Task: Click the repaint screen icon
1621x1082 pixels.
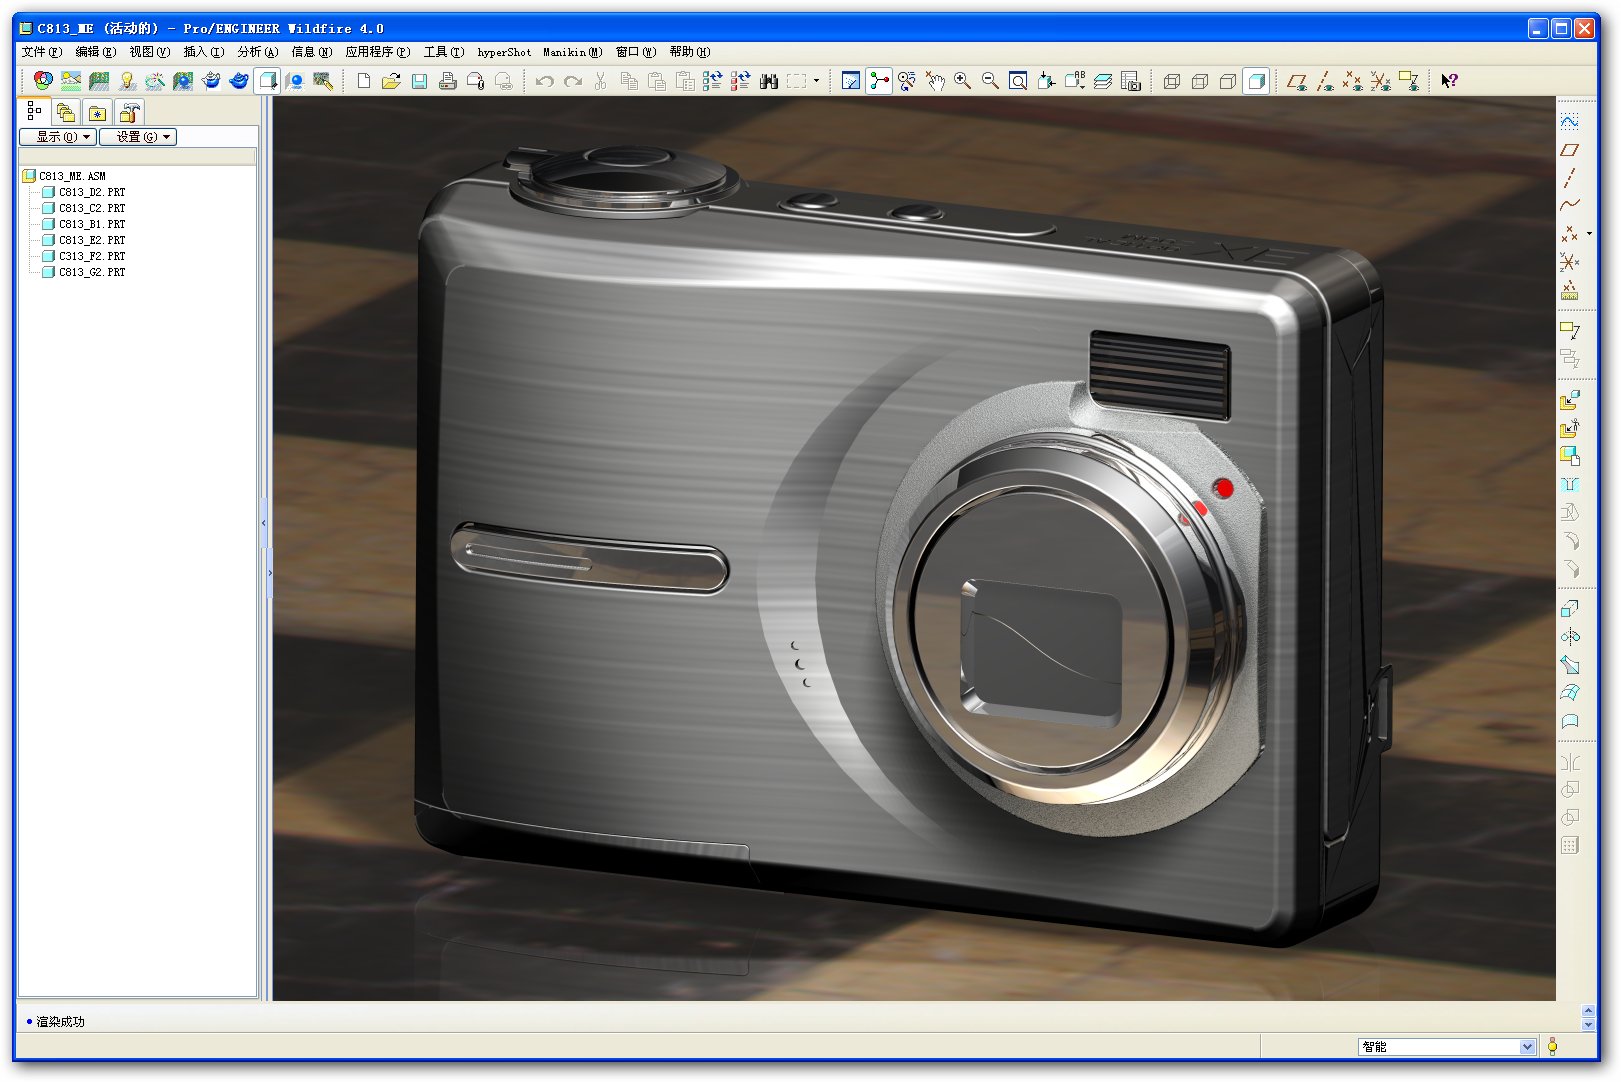Action: [x=851, y=81]
